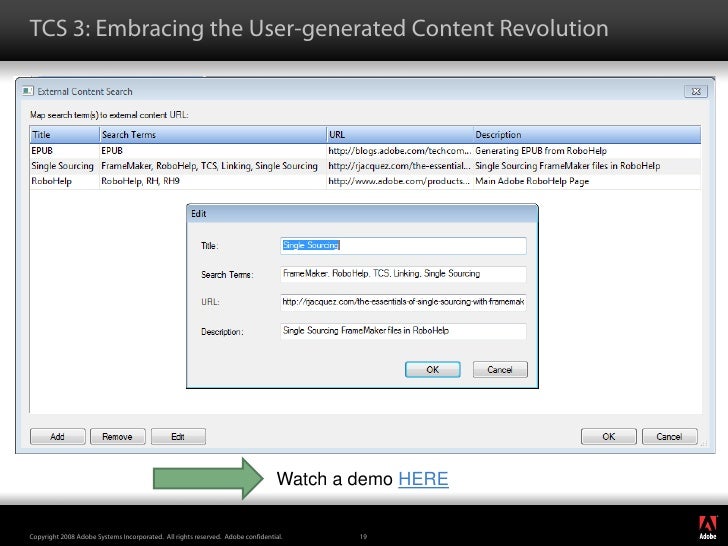Click the Description column header
Image resolution: width=728 pixels, height=546 pixels.
point(587,135)
